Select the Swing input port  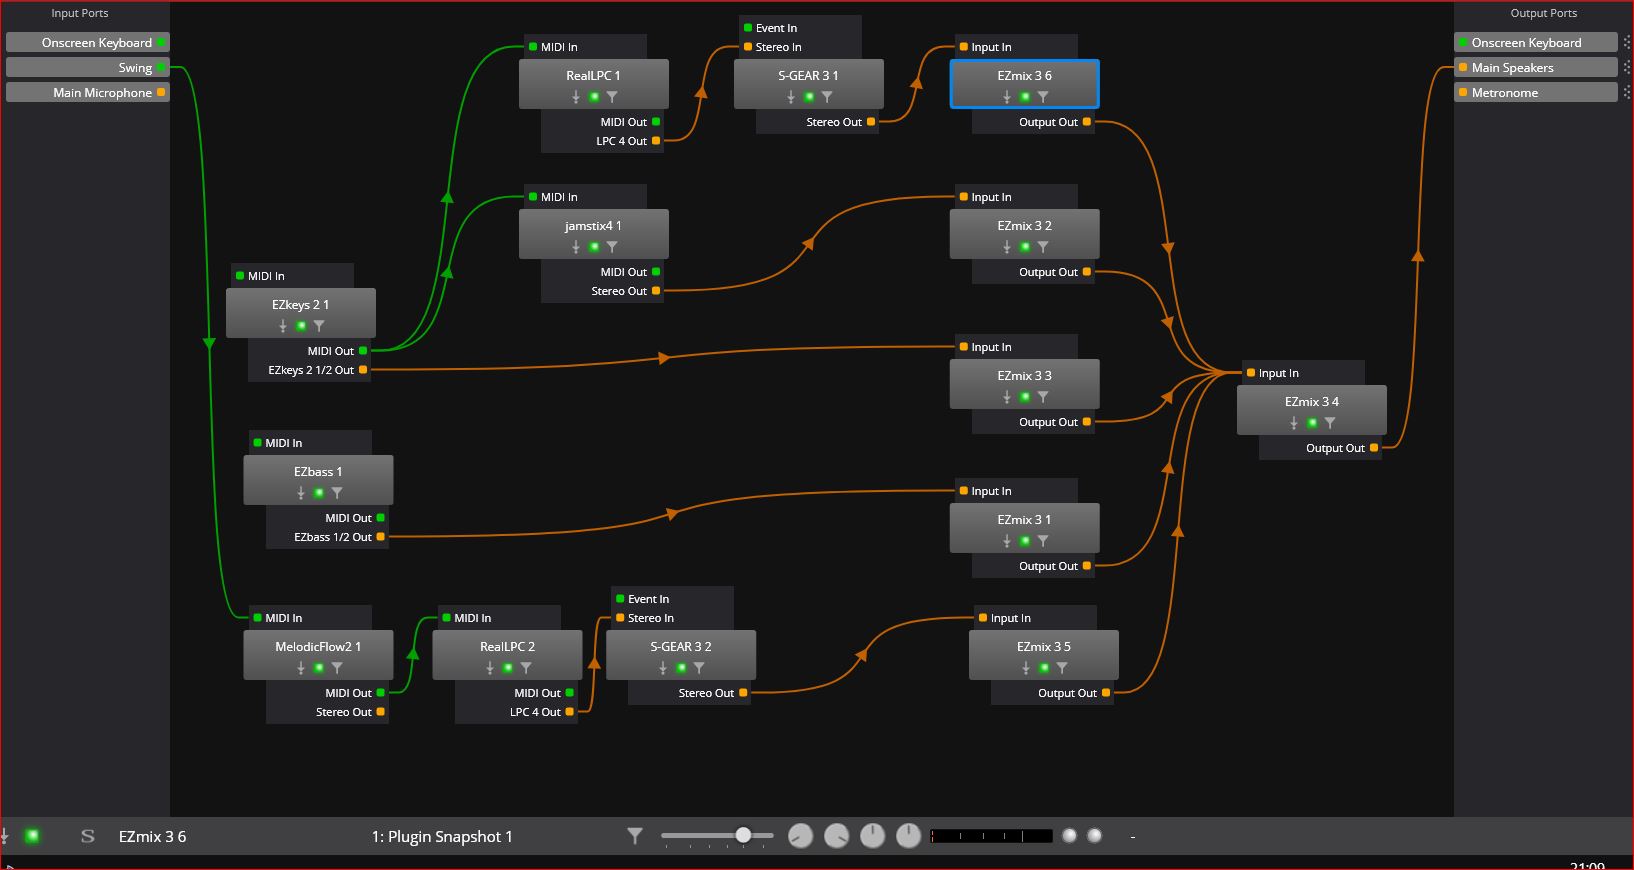click(x=88, y=68)
